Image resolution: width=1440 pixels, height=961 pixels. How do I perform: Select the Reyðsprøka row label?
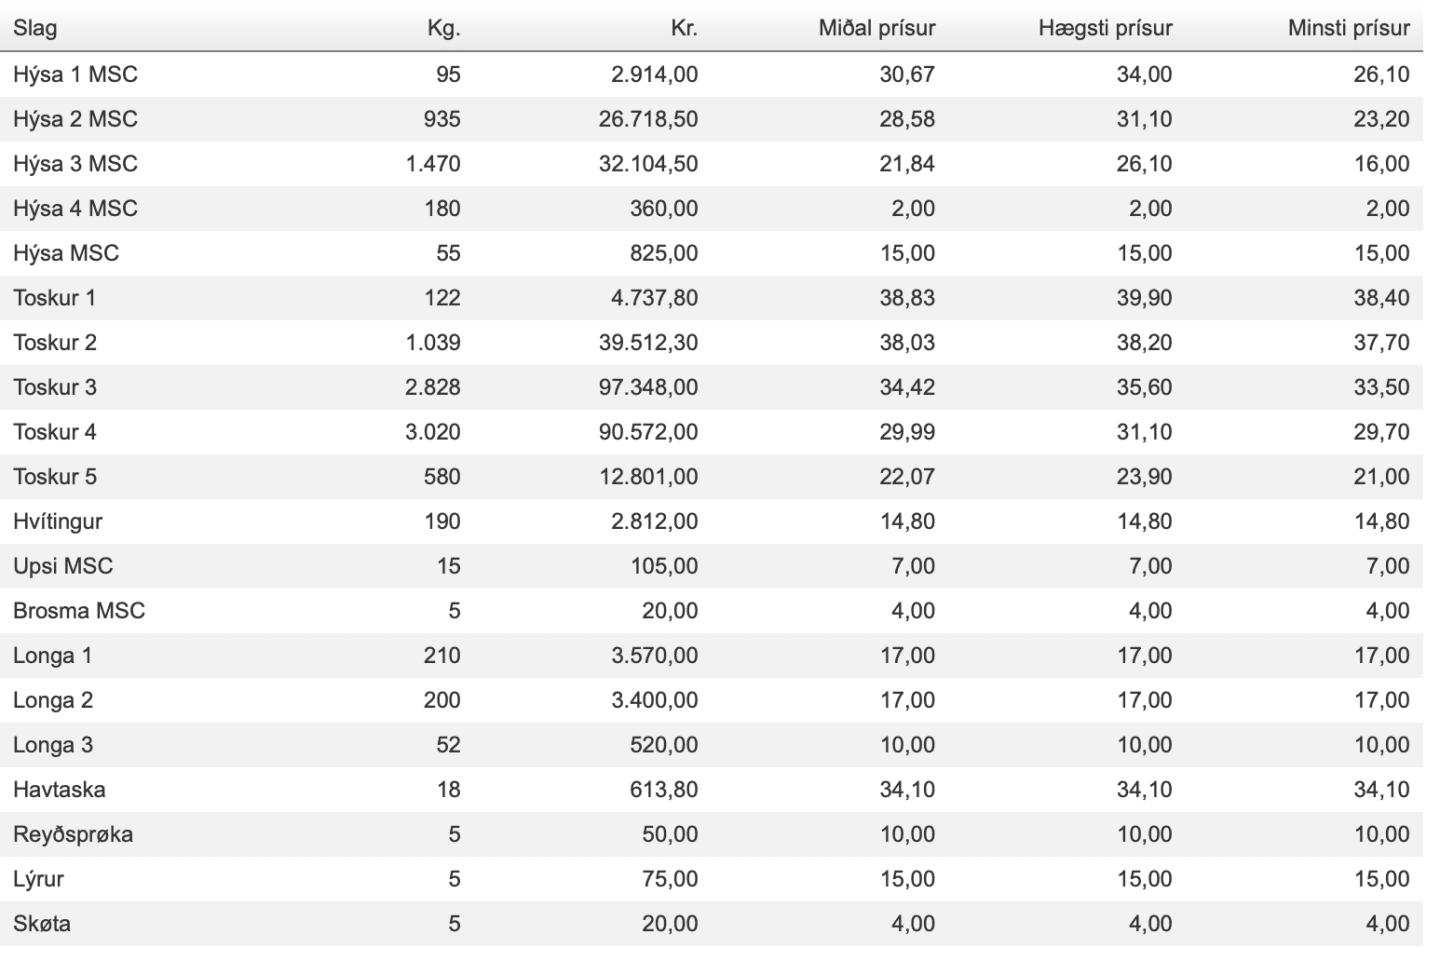73,835
